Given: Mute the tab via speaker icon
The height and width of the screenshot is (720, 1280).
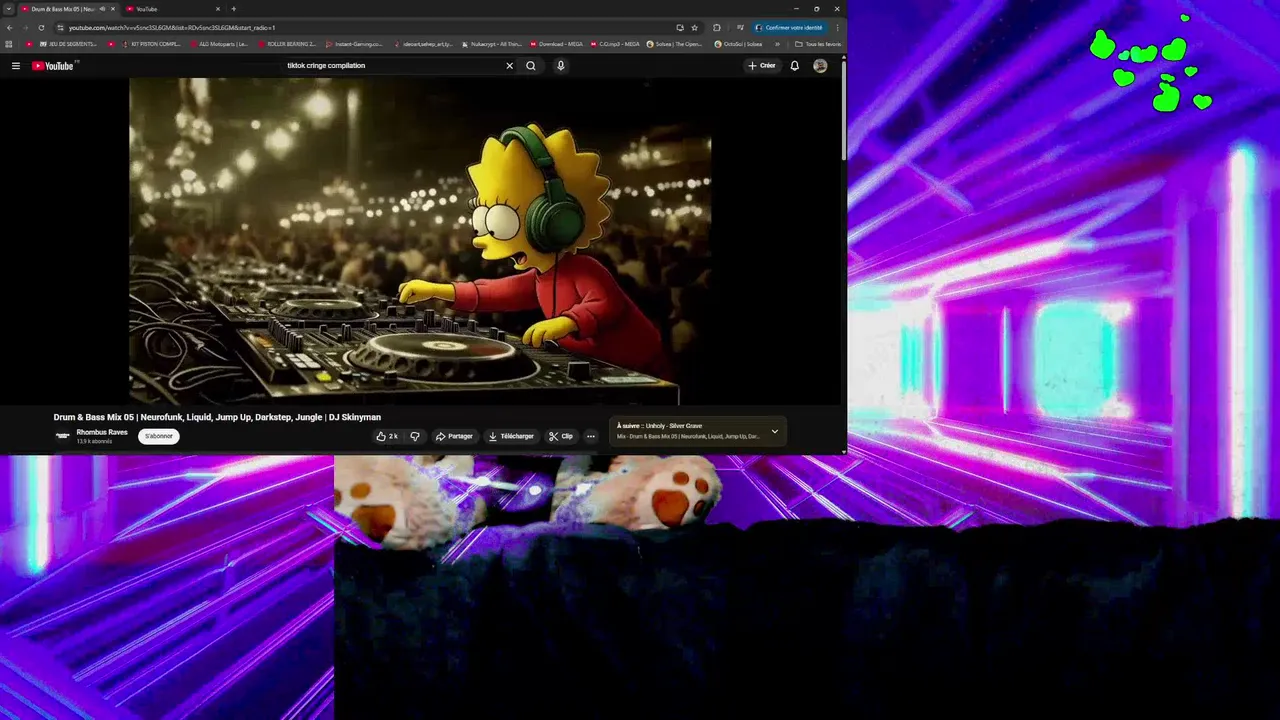Looking at the screenshot, I should point(102,9).
